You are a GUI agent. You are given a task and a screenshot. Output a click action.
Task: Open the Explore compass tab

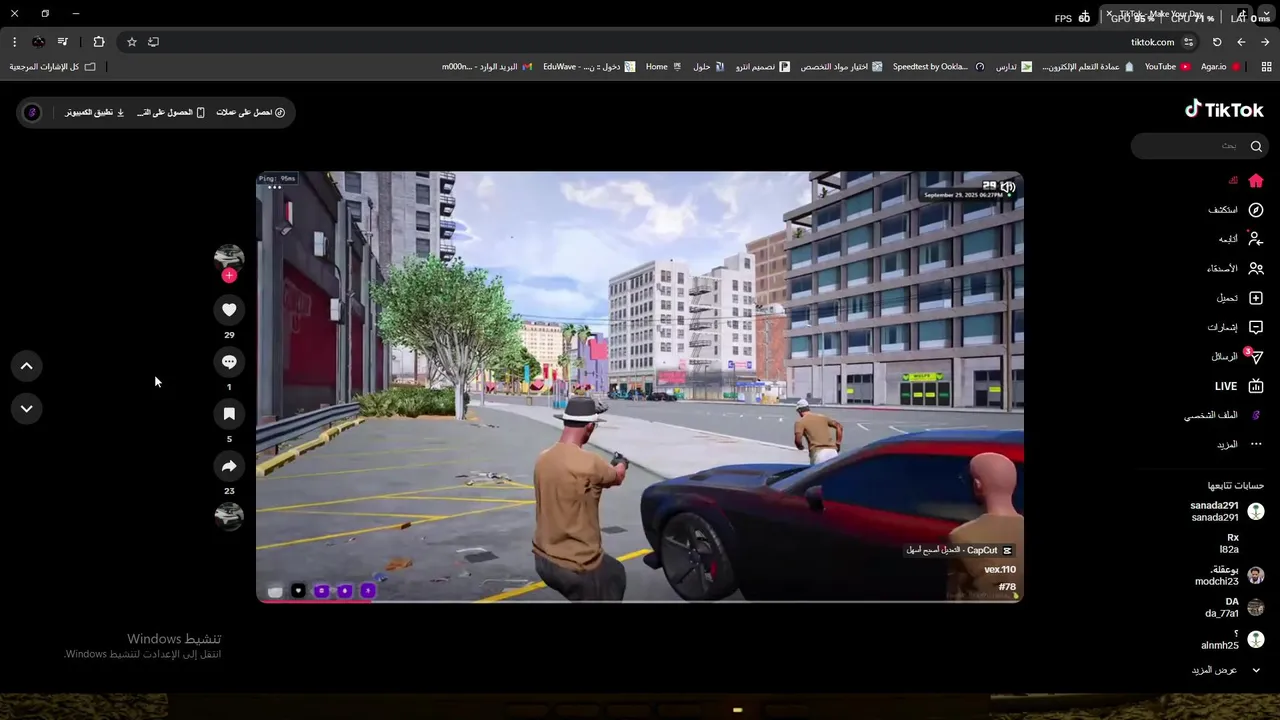click(x=1236, y=210)
